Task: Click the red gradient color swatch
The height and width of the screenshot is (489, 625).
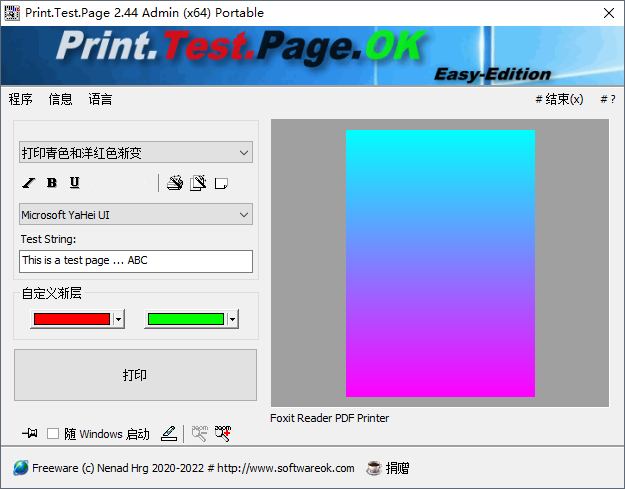Action: pos(72,319)
